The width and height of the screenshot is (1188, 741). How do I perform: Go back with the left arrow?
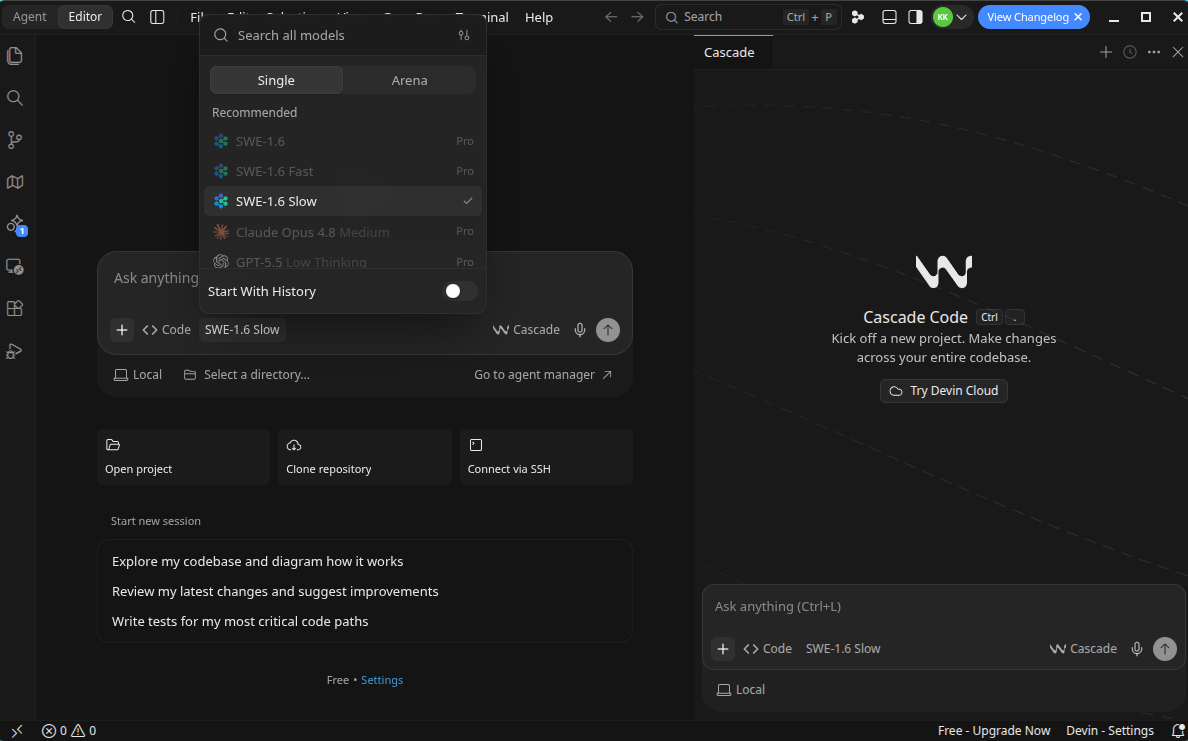click(611, 17)
